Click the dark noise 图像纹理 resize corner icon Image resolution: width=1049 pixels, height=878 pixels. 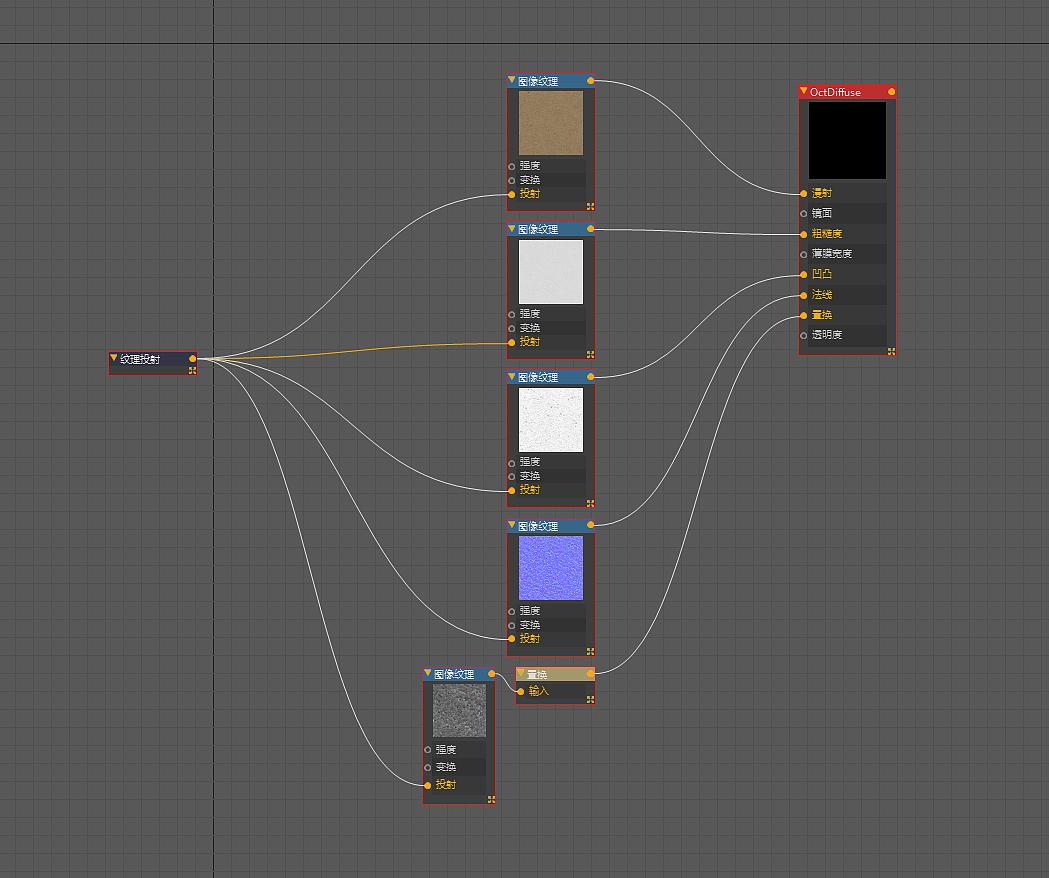tap(491, 799)
